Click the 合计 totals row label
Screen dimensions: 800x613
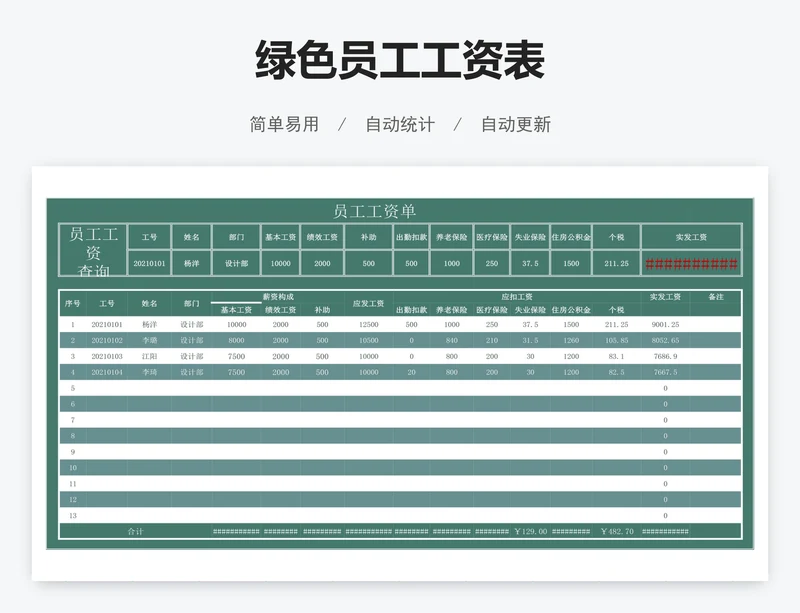(x=135, y=531)
